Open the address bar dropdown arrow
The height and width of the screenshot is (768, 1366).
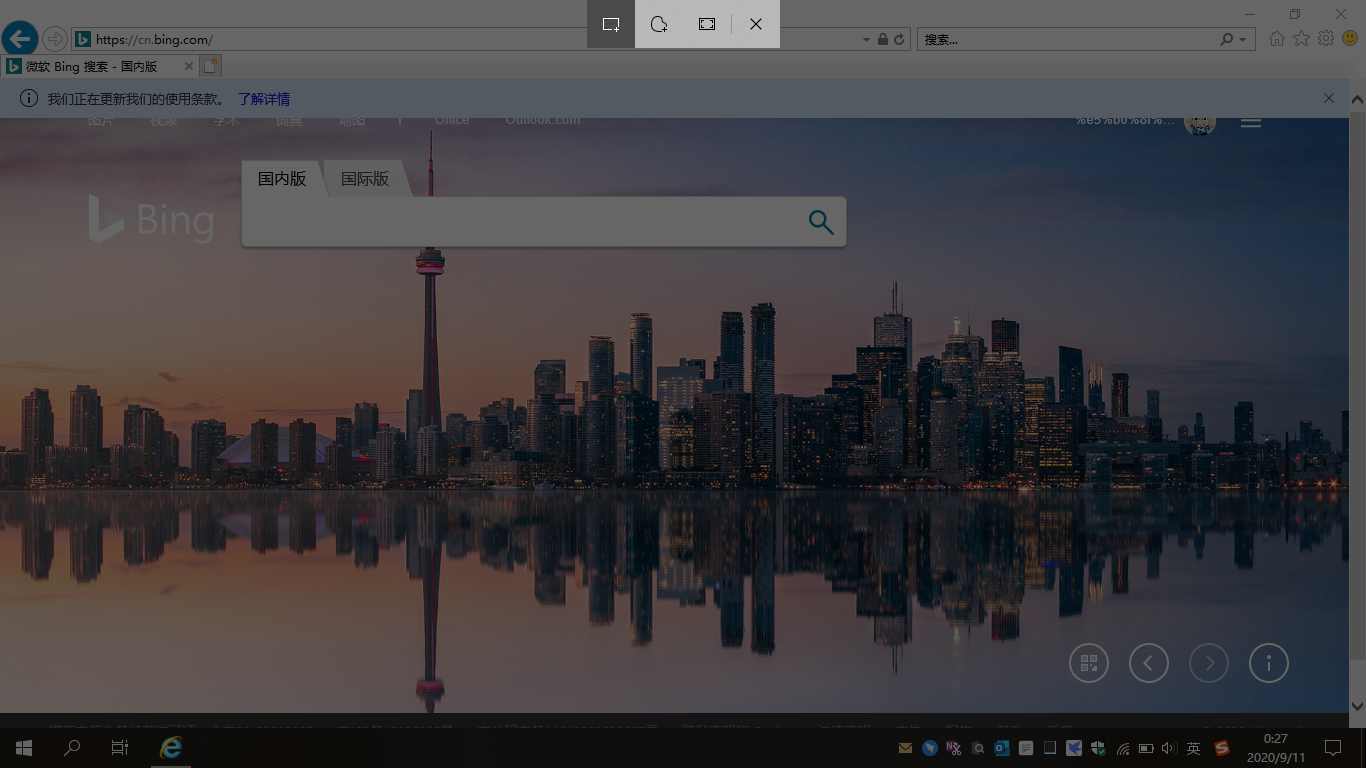(866, 40)
